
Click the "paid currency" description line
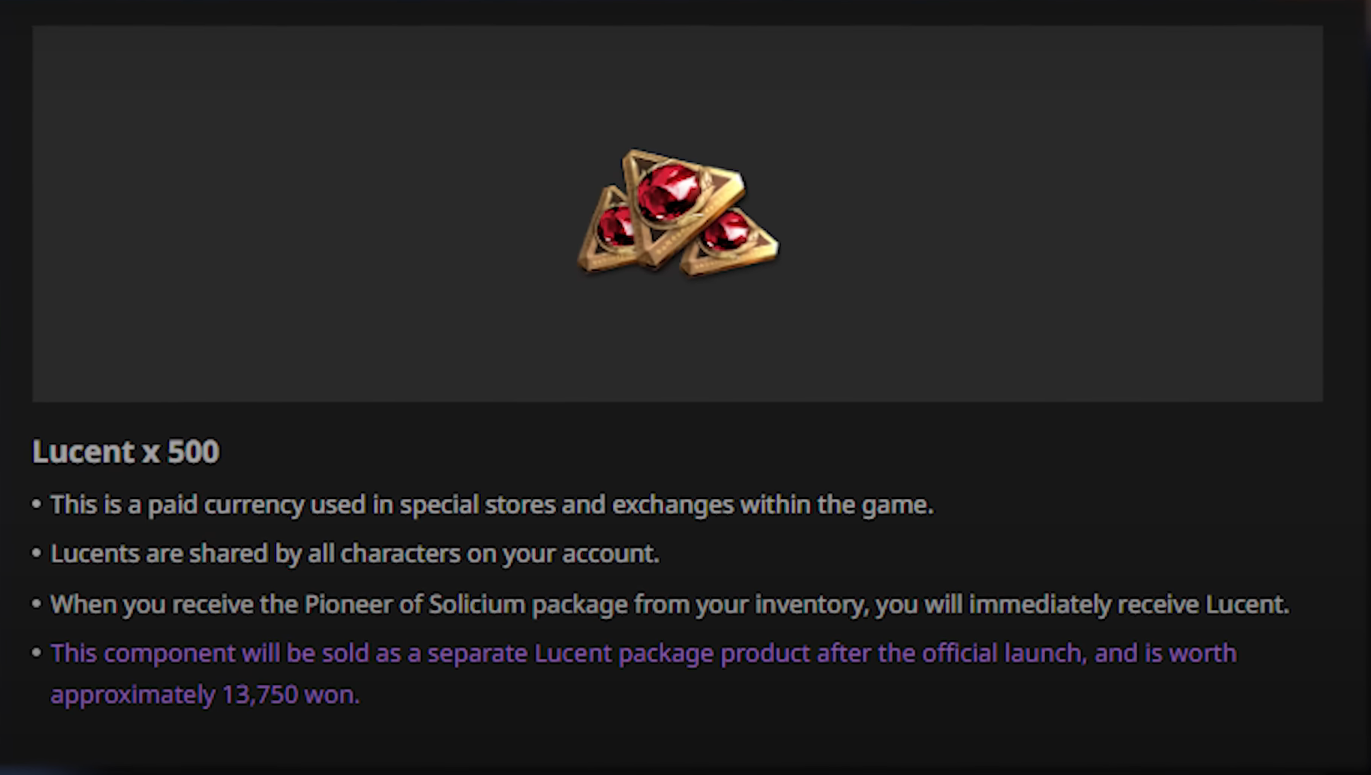click(492, 505)
